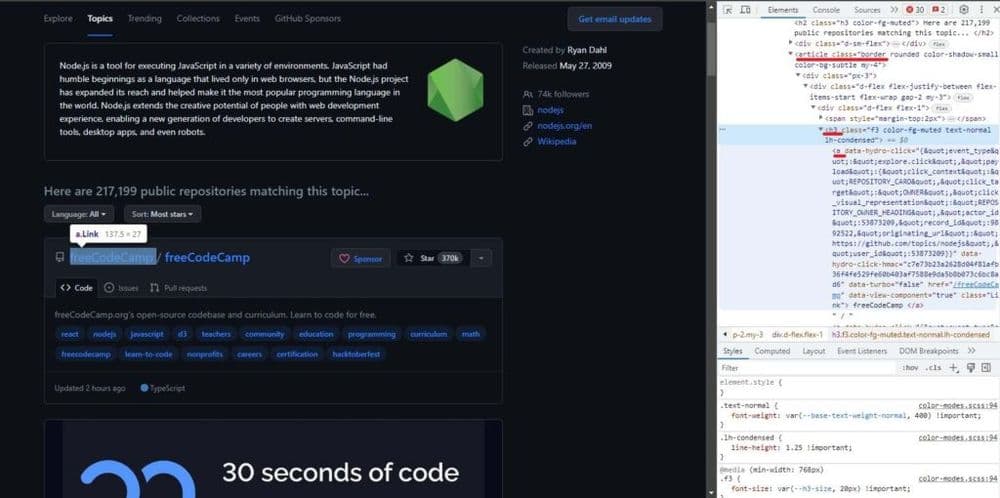The image size is (1000, 498).
Task: Switch to the Sources panel tab
Action: click(867, 10)
